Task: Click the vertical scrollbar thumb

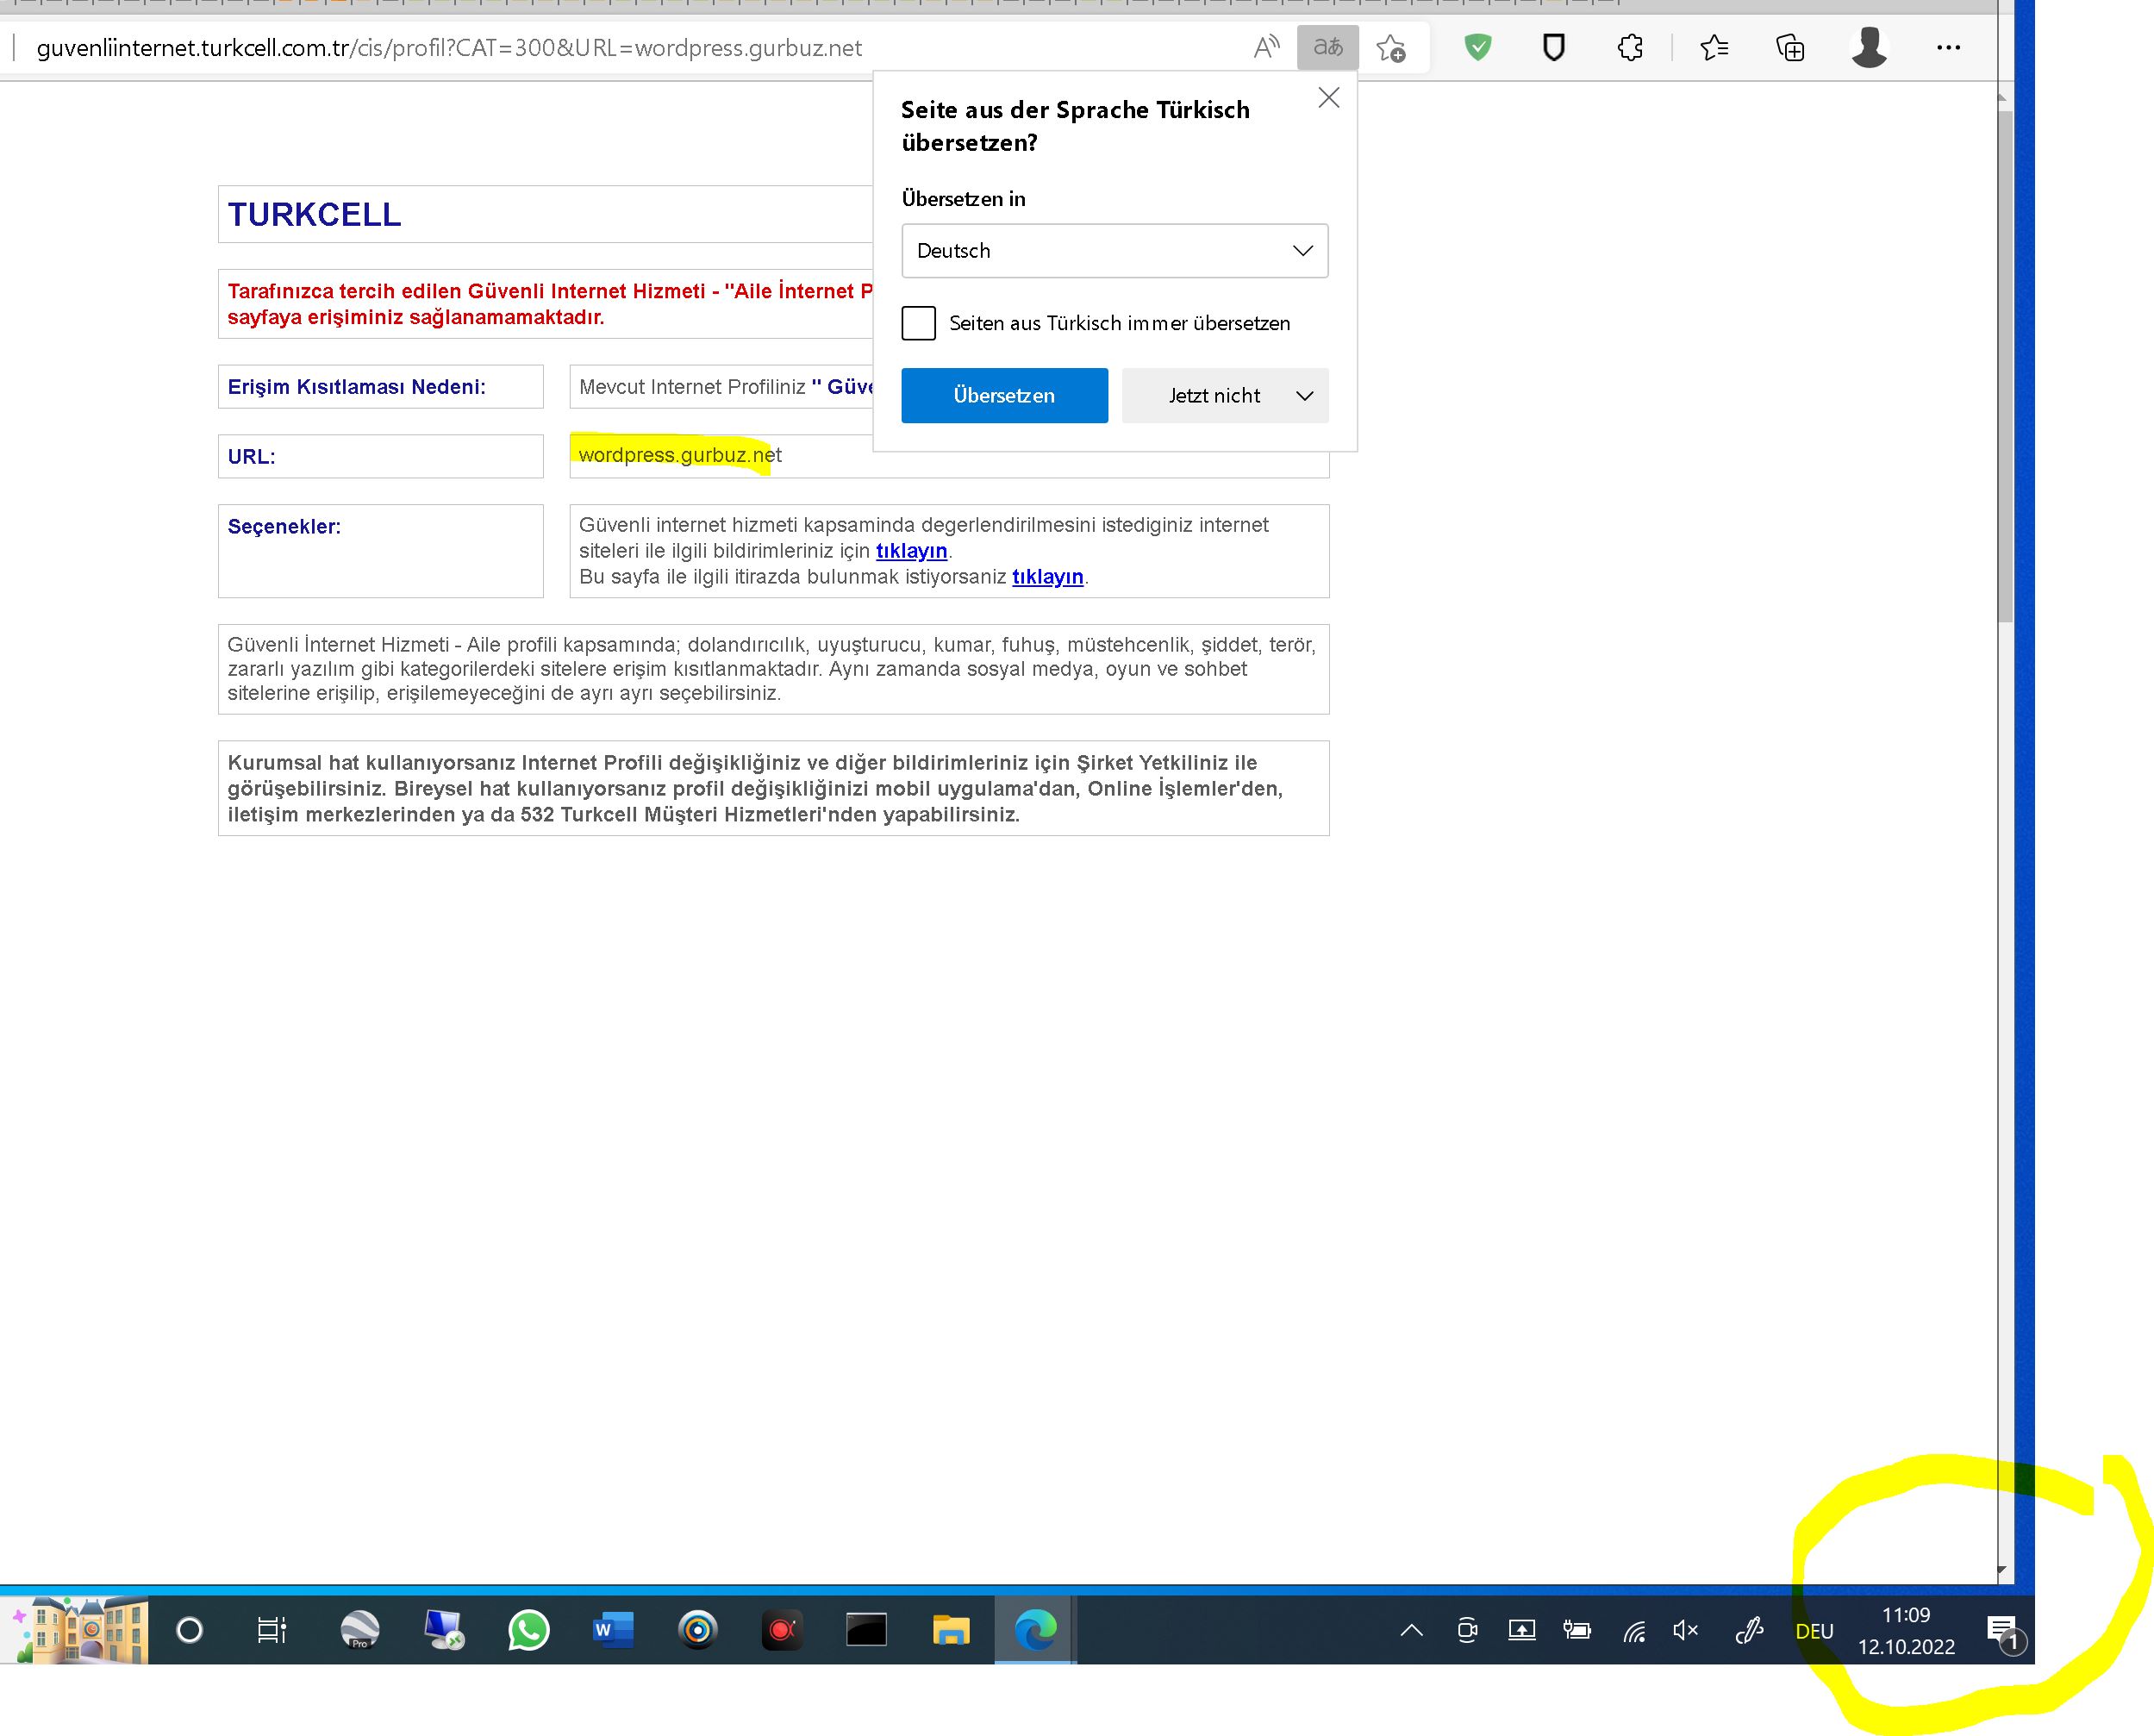Action: coord(2004,365)
